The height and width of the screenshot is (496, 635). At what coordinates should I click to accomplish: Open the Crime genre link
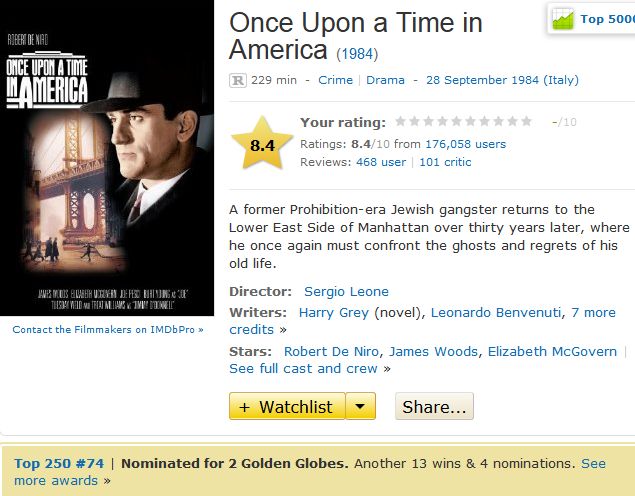point(336,80)
